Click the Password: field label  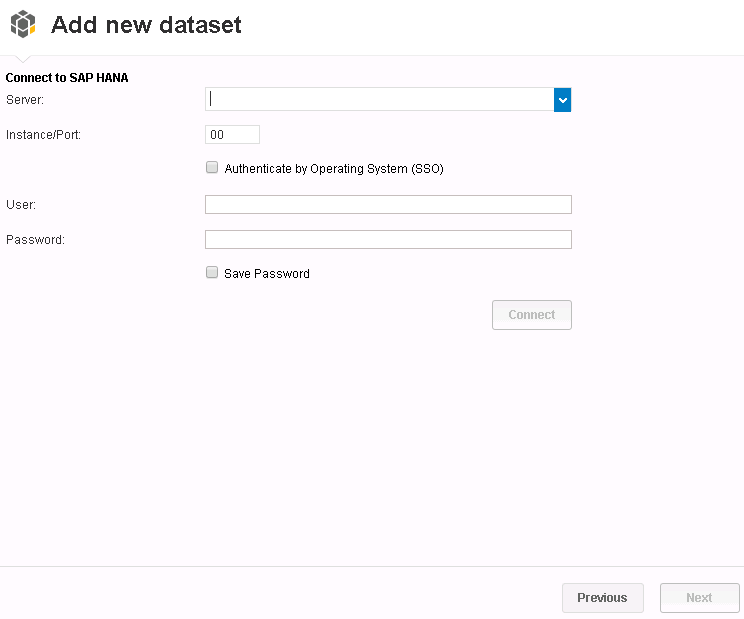[35, 240]
